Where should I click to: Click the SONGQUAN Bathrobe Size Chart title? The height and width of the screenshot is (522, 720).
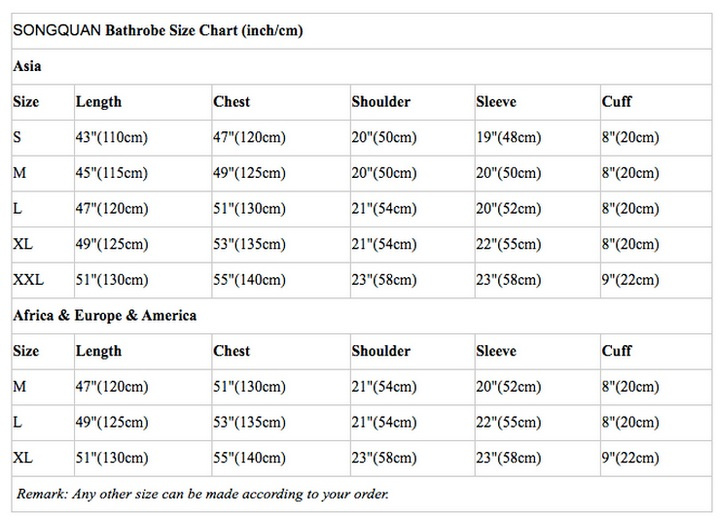click(158, 31)
